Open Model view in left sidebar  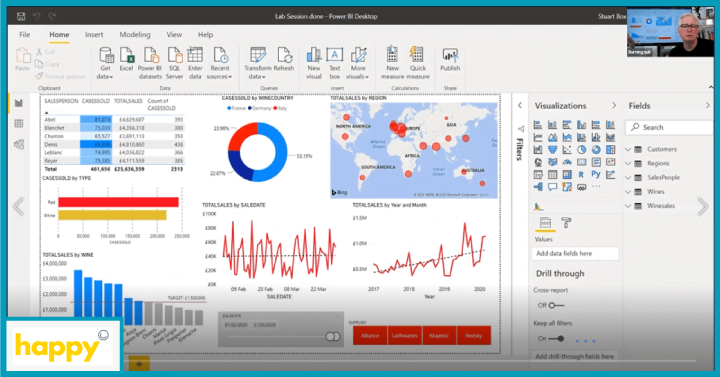(19, 145)
